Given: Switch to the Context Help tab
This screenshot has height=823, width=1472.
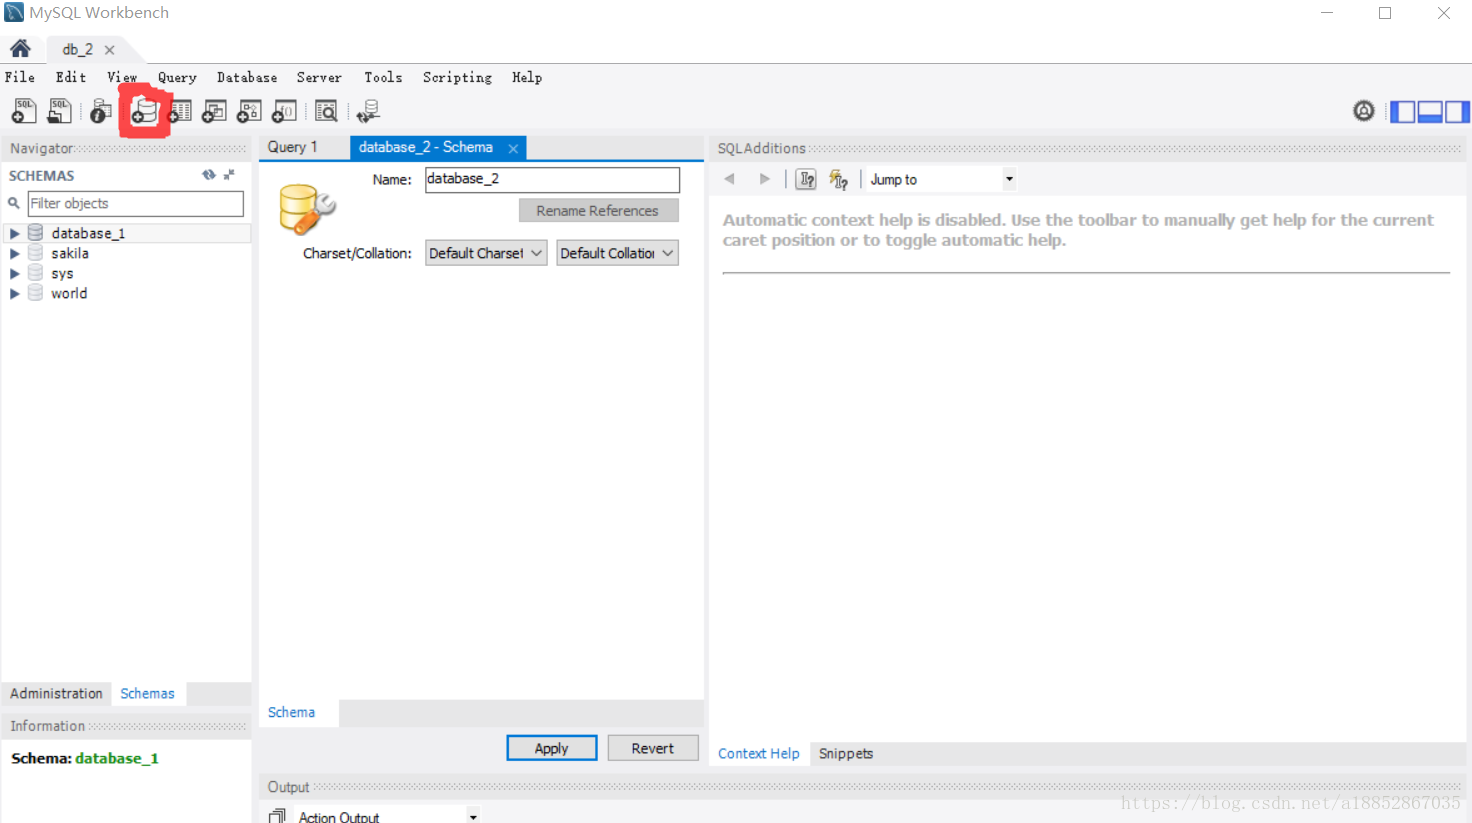Looking at the screenshot, I should tap(759, 753).
